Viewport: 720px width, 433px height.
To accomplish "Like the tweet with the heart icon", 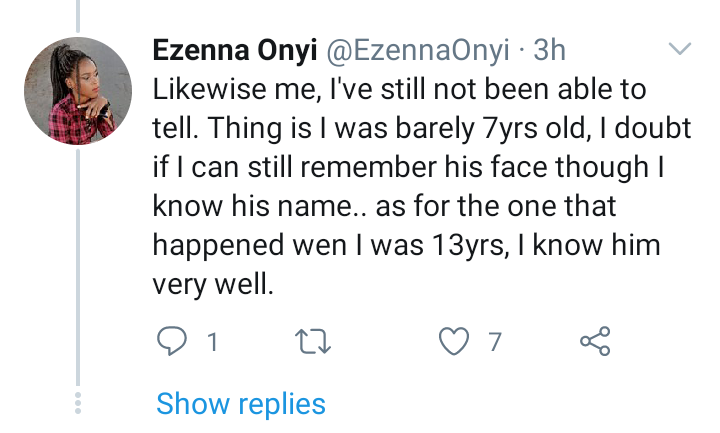I will click(x=455, y=342).
